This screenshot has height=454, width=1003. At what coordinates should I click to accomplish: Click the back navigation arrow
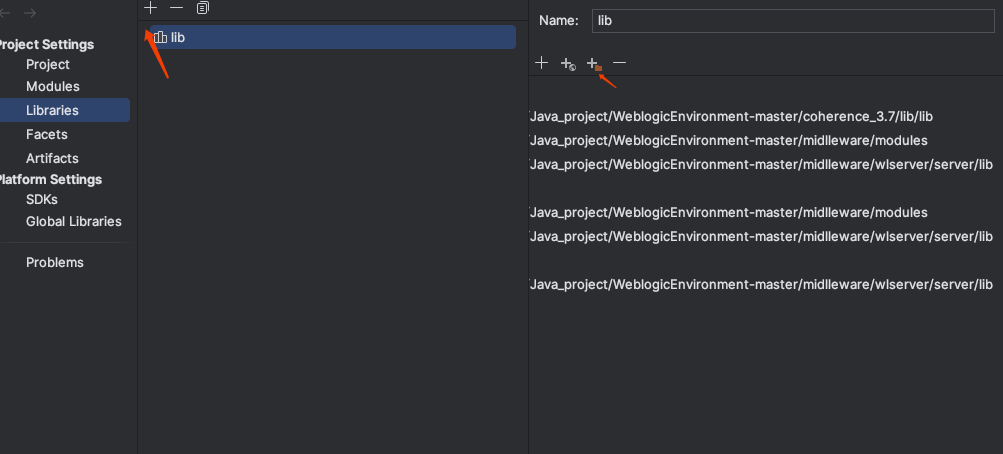pyautogui.click(x=5, y=13)
